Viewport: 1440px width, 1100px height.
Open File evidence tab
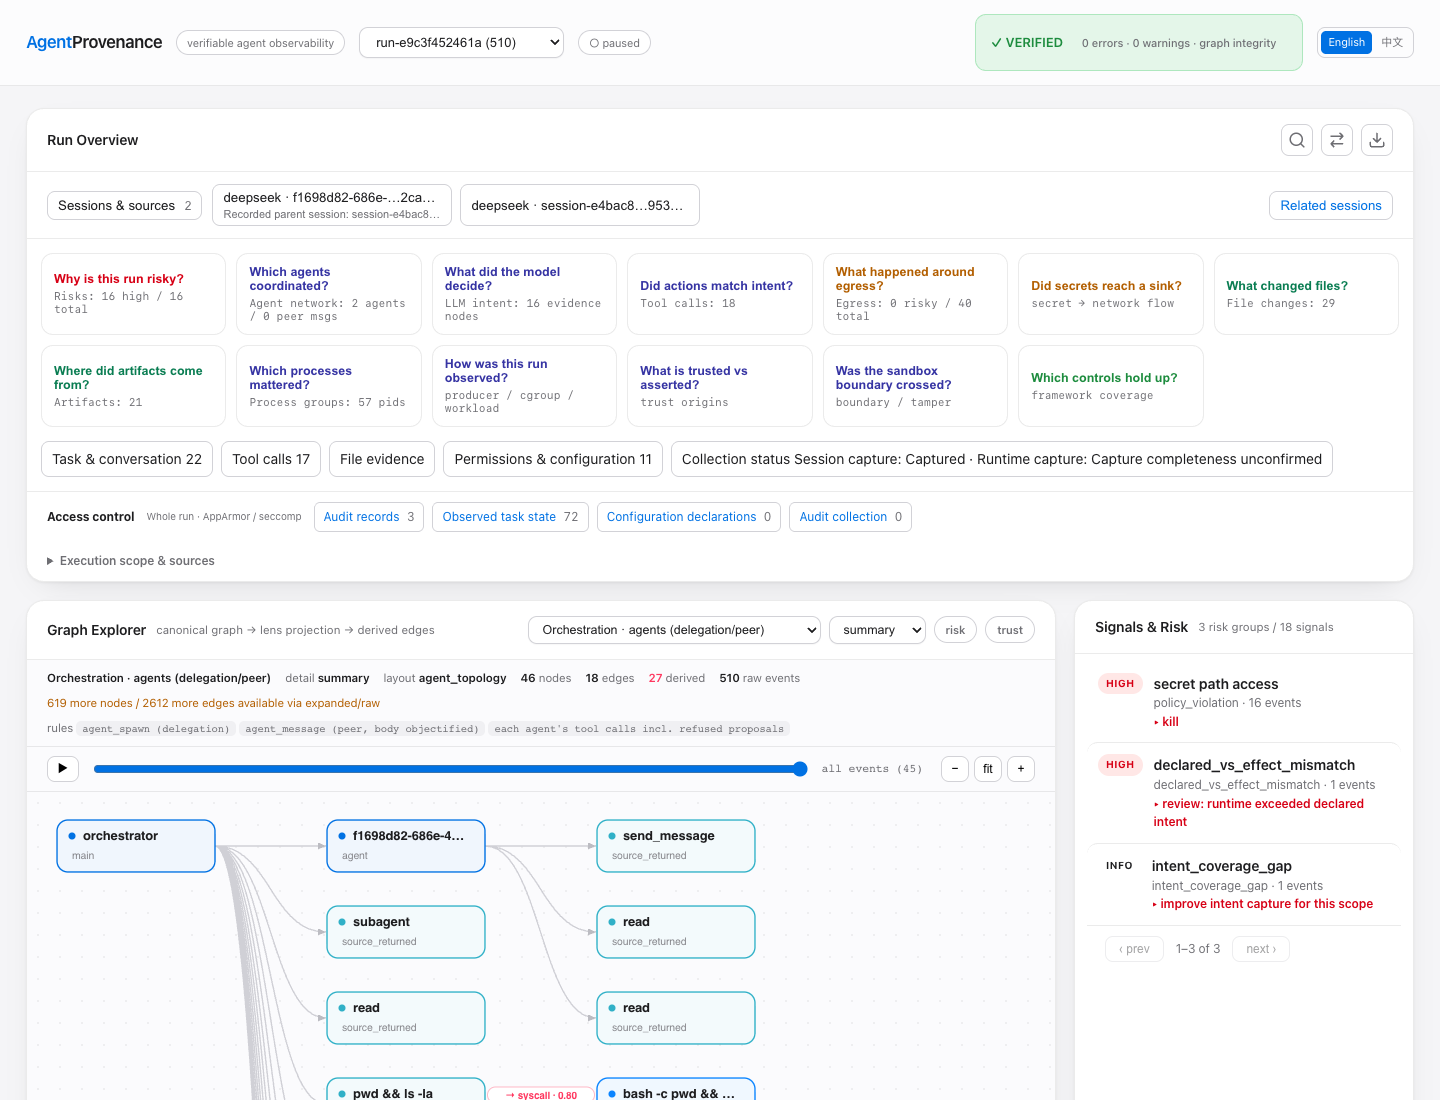[x=382, y=459]
